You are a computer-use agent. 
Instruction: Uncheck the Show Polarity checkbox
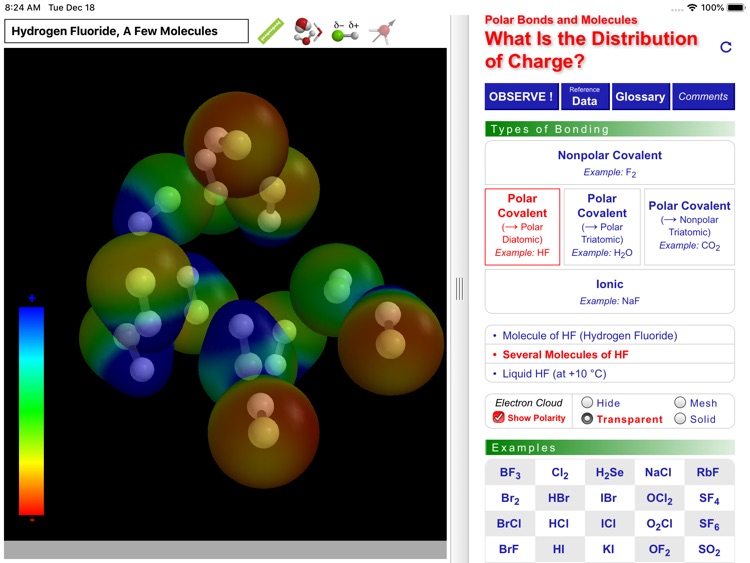(x=498, y=417)
